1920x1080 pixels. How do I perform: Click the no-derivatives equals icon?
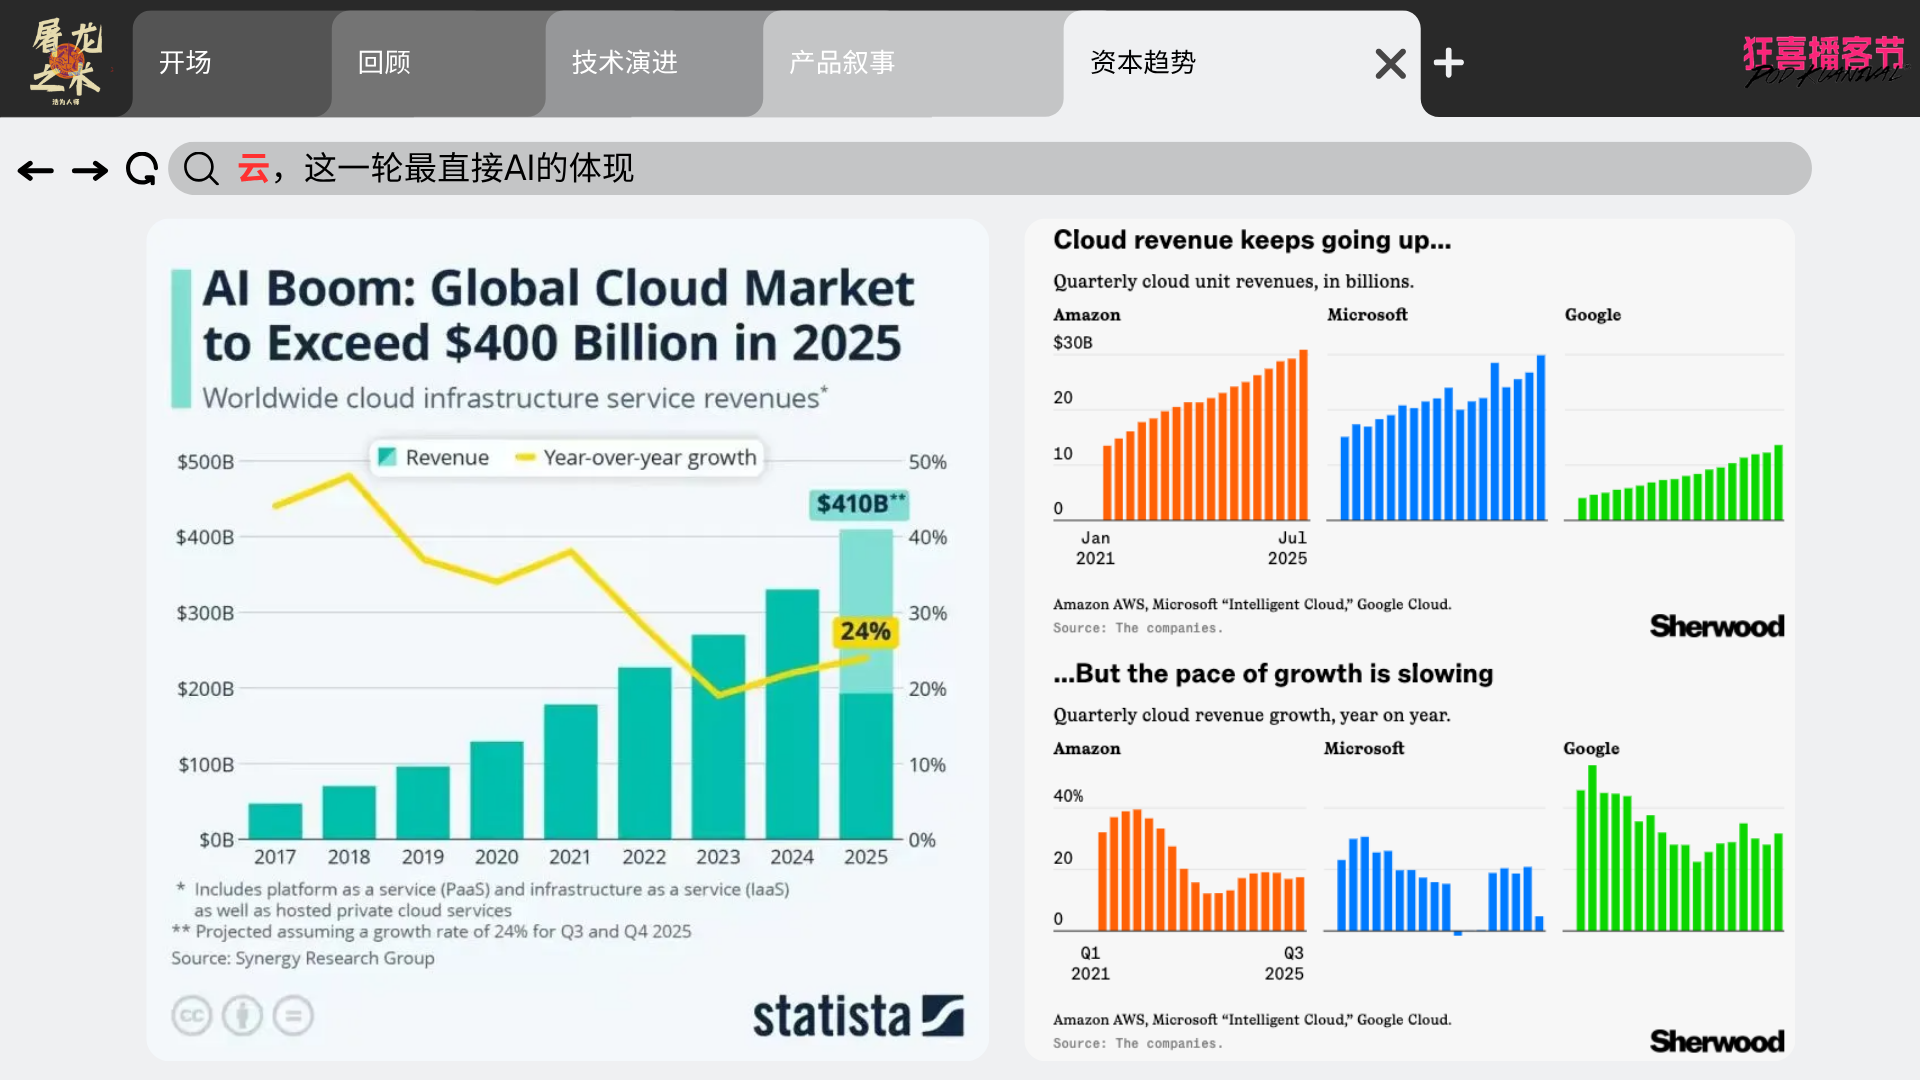(293, 1016)
